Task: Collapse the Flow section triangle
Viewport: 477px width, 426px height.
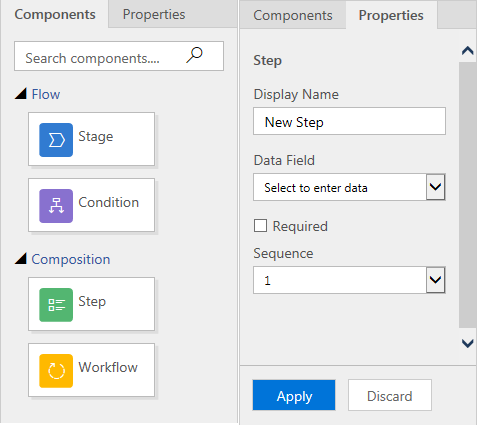Action: (21, 94)
